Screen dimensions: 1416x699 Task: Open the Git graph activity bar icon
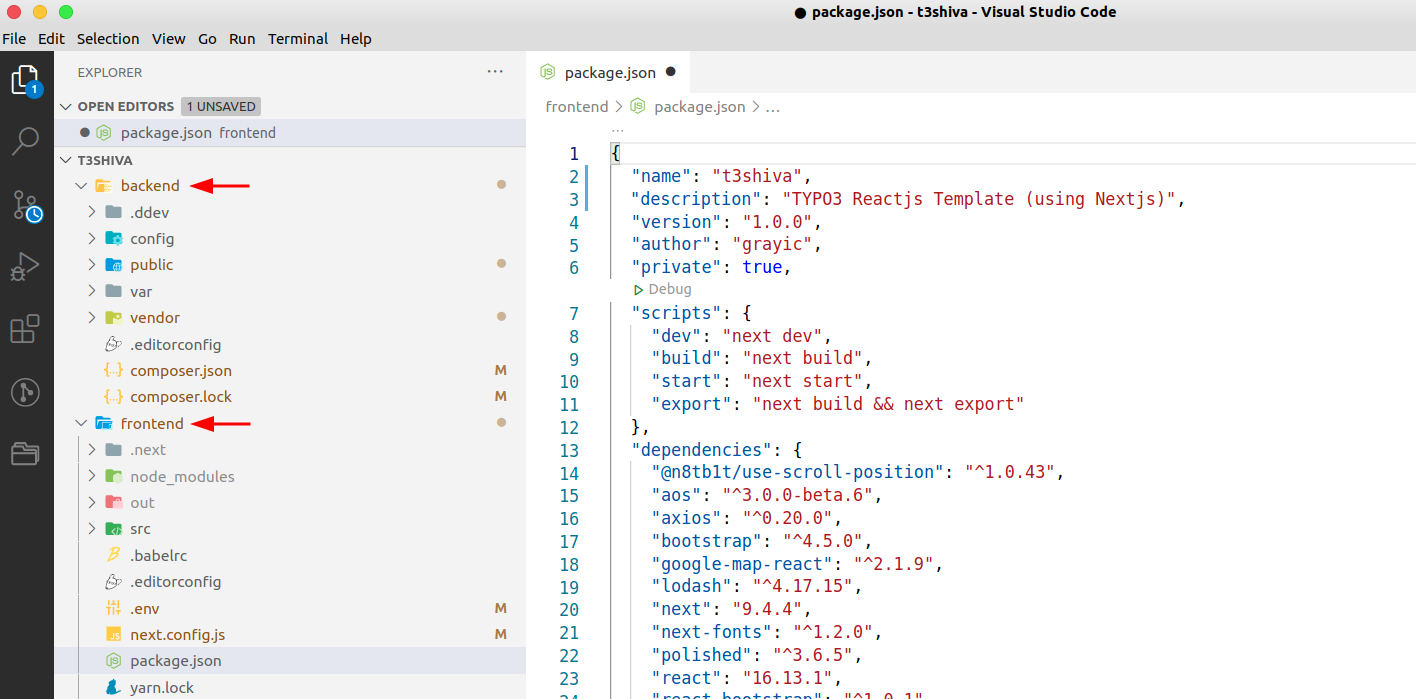(x=25, y=392)
